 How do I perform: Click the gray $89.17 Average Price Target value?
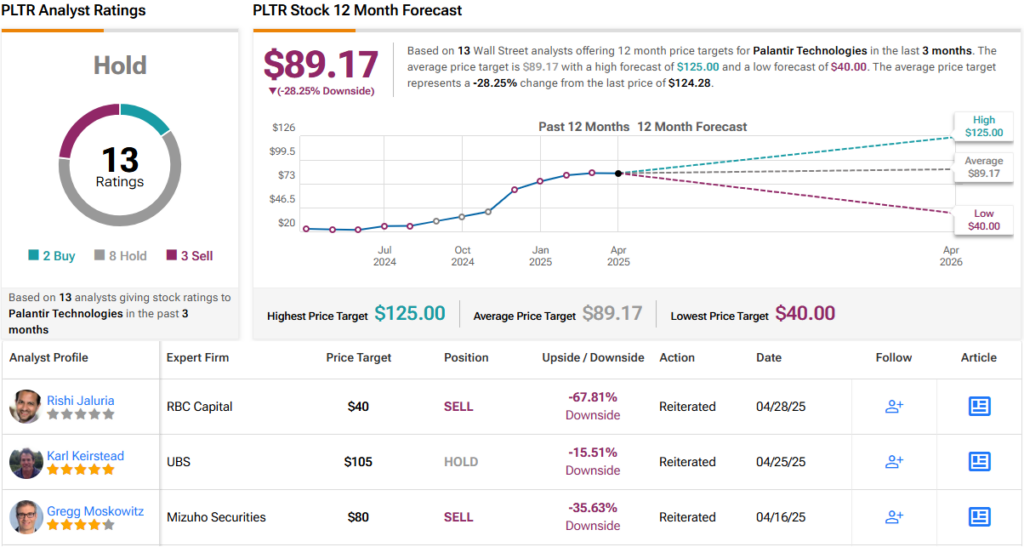612,314
